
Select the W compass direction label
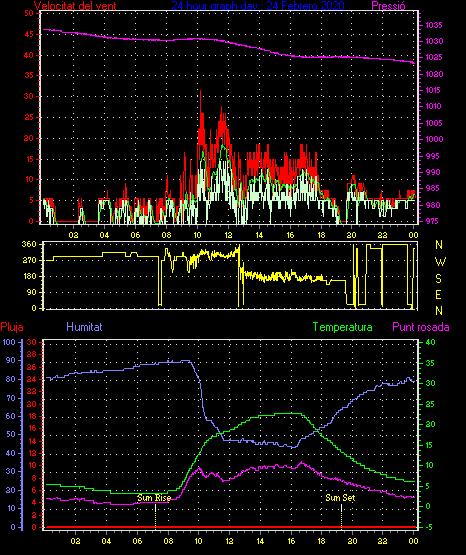tap(440, 262)
